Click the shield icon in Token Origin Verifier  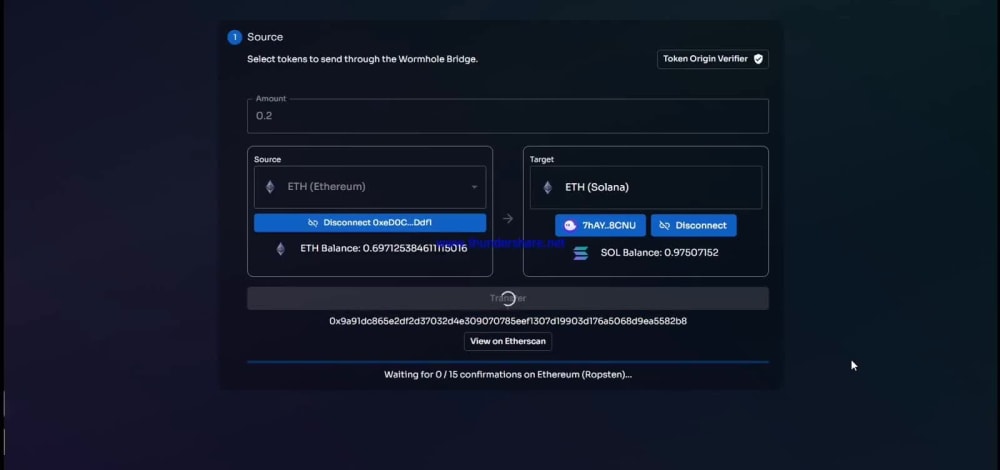coord(758,59)
